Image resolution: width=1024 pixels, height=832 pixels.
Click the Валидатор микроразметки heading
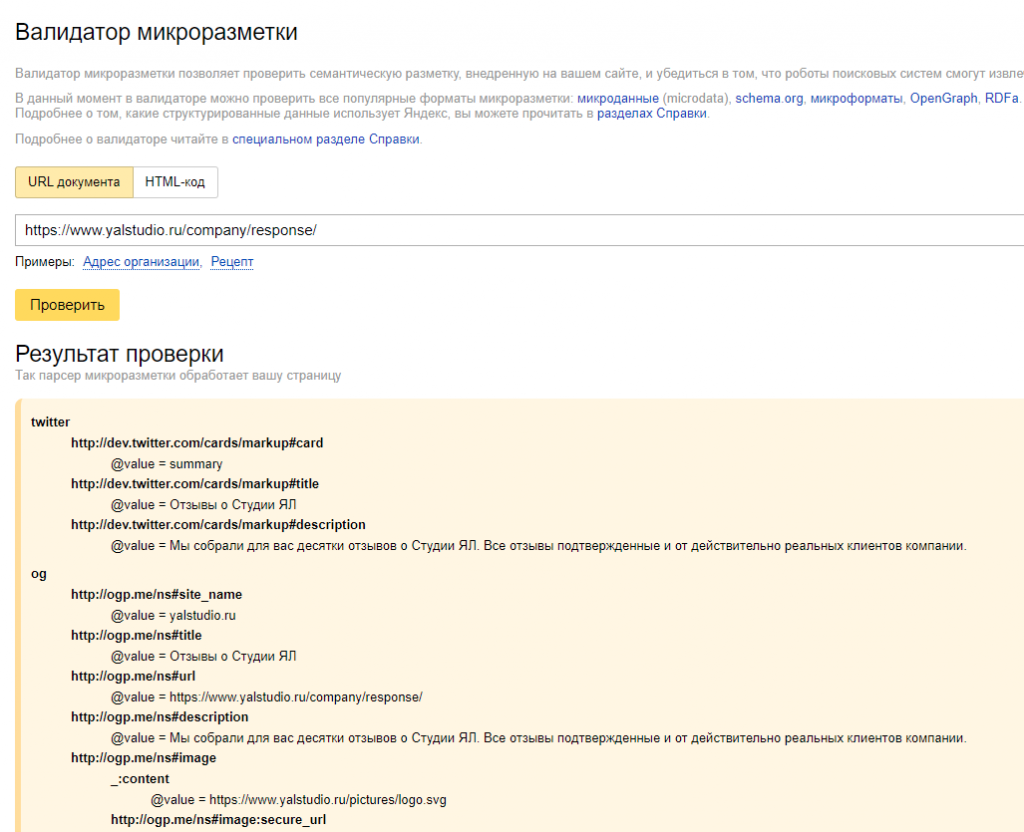[156, 32]
